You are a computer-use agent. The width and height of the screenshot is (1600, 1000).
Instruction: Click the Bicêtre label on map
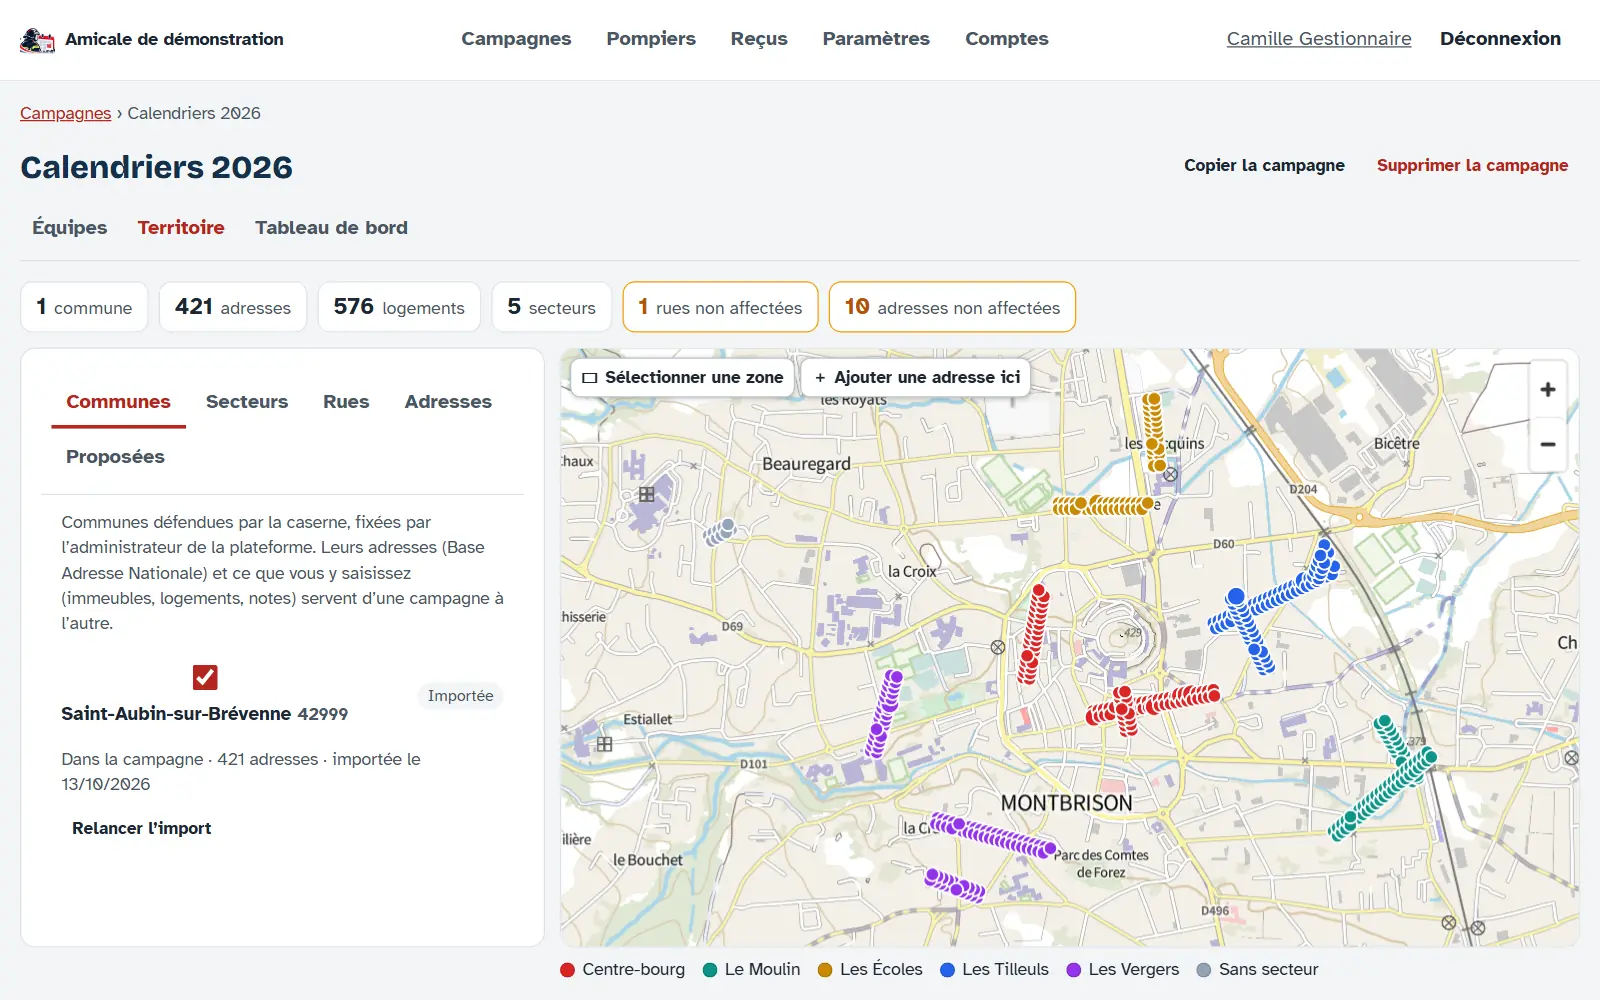1397,443
